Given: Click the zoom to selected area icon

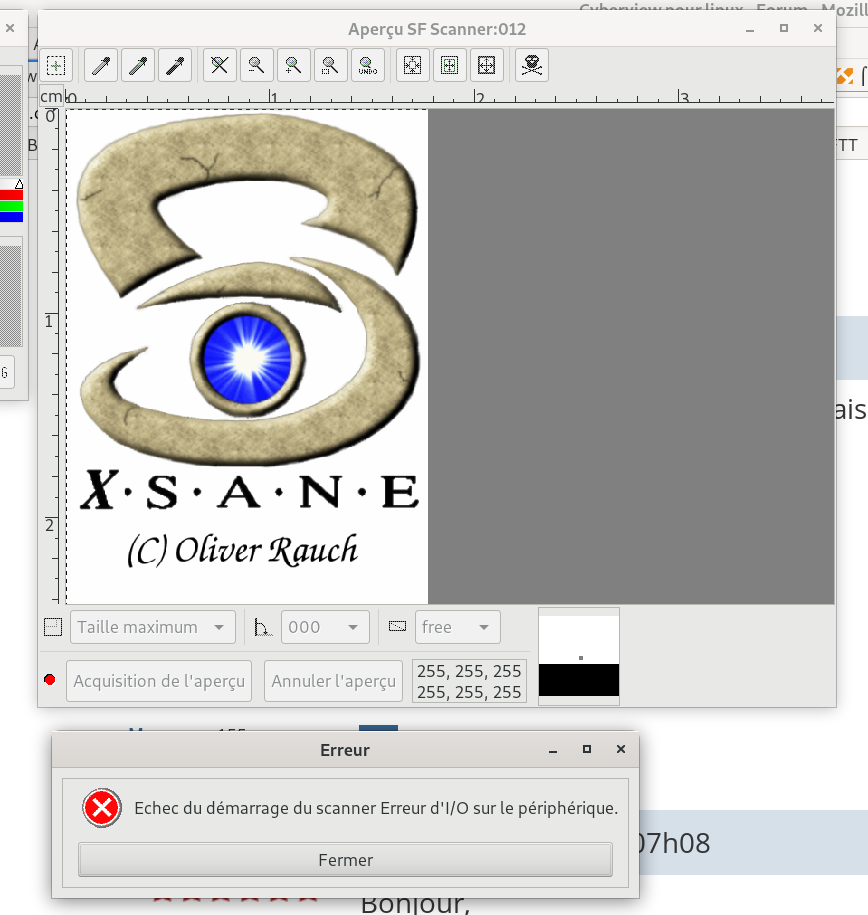Looking at the screenshot, I should tap(330, 65).
